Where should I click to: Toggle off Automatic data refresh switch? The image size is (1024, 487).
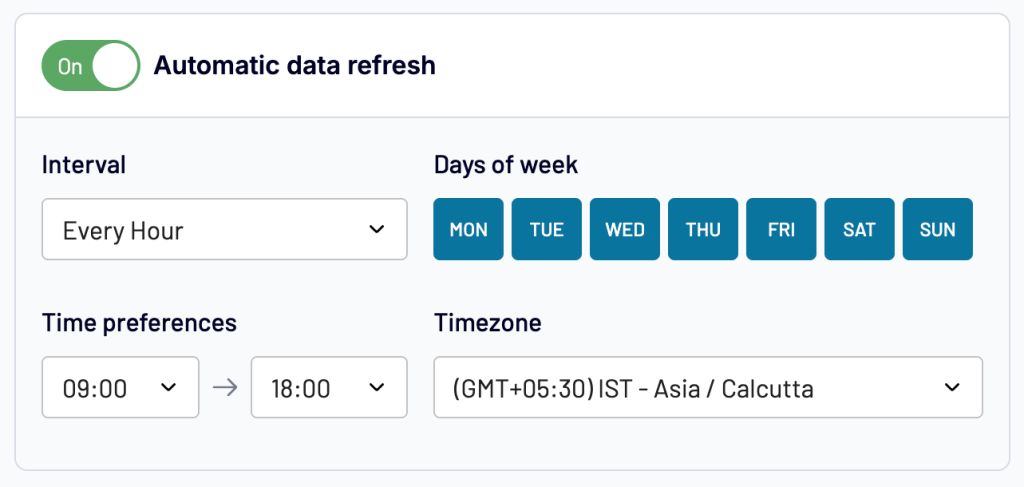tap(90, 66)
